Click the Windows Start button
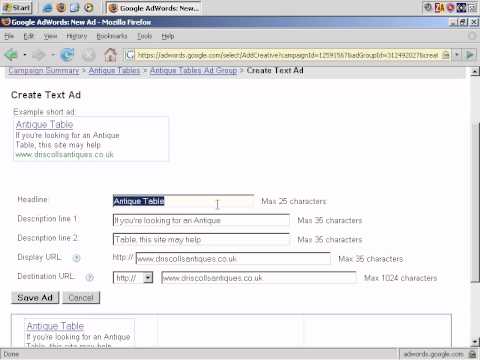 tap(17, 7)
